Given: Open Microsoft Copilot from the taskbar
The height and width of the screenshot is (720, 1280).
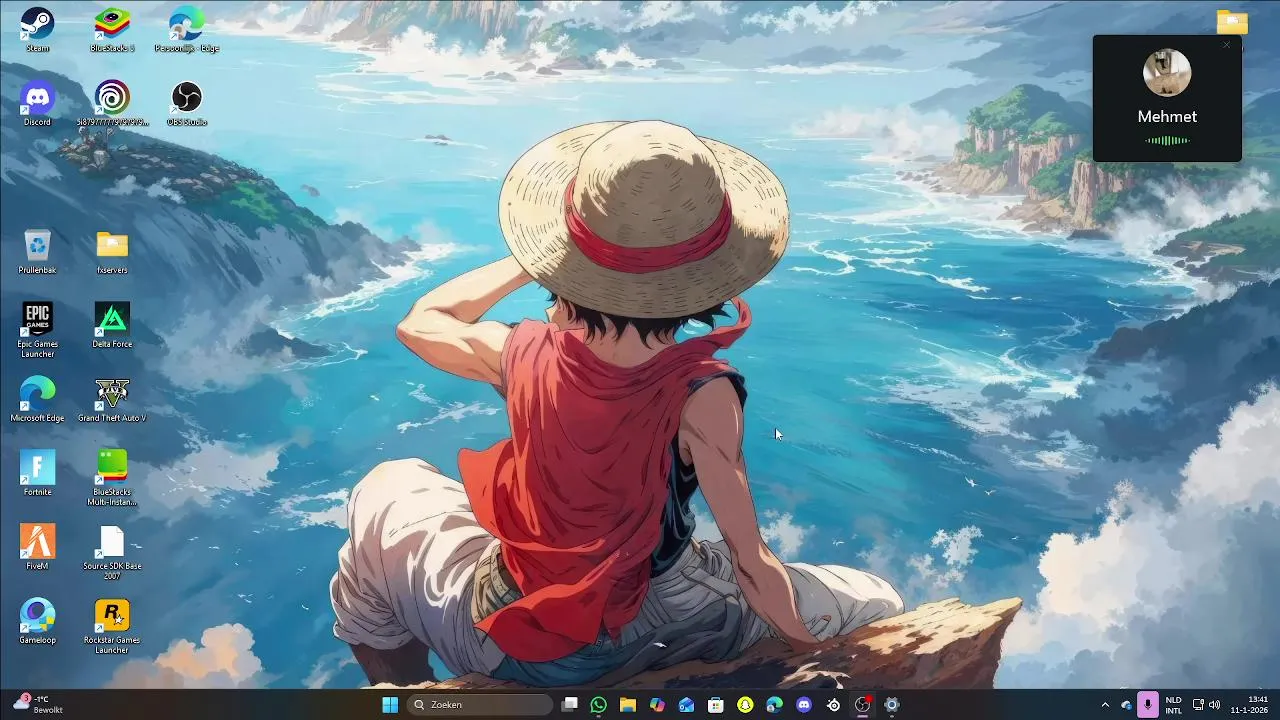Looking at the screenshot, I should [657, 705].
